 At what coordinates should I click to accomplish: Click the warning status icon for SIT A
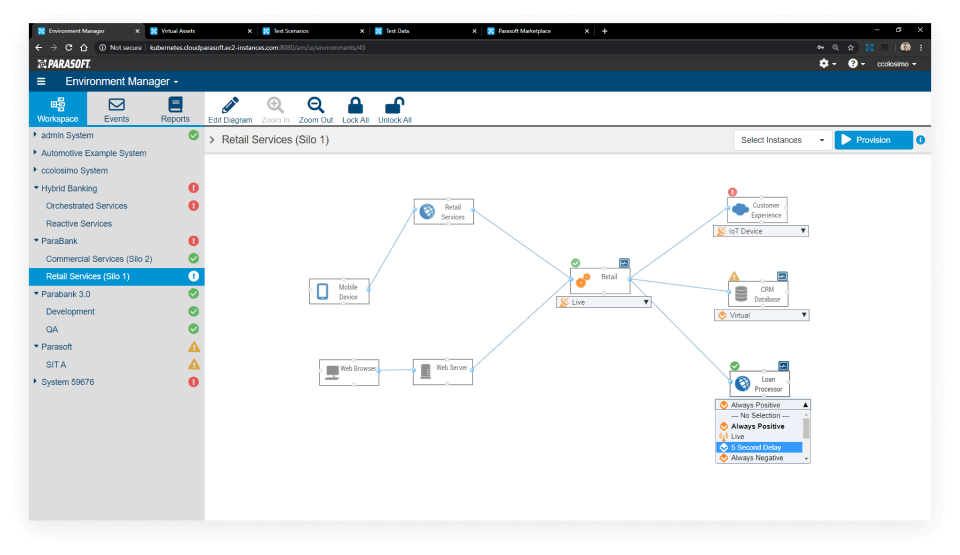click(193, 364)
